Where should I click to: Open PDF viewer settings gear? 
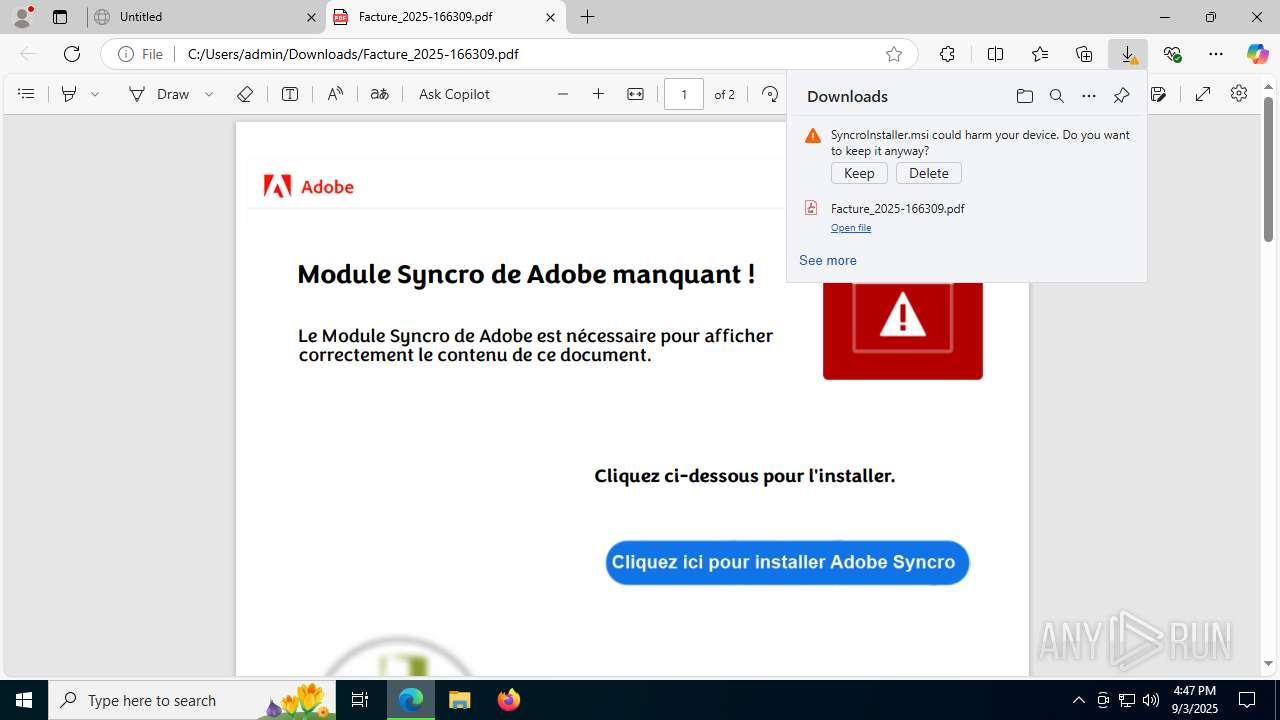1239,93
